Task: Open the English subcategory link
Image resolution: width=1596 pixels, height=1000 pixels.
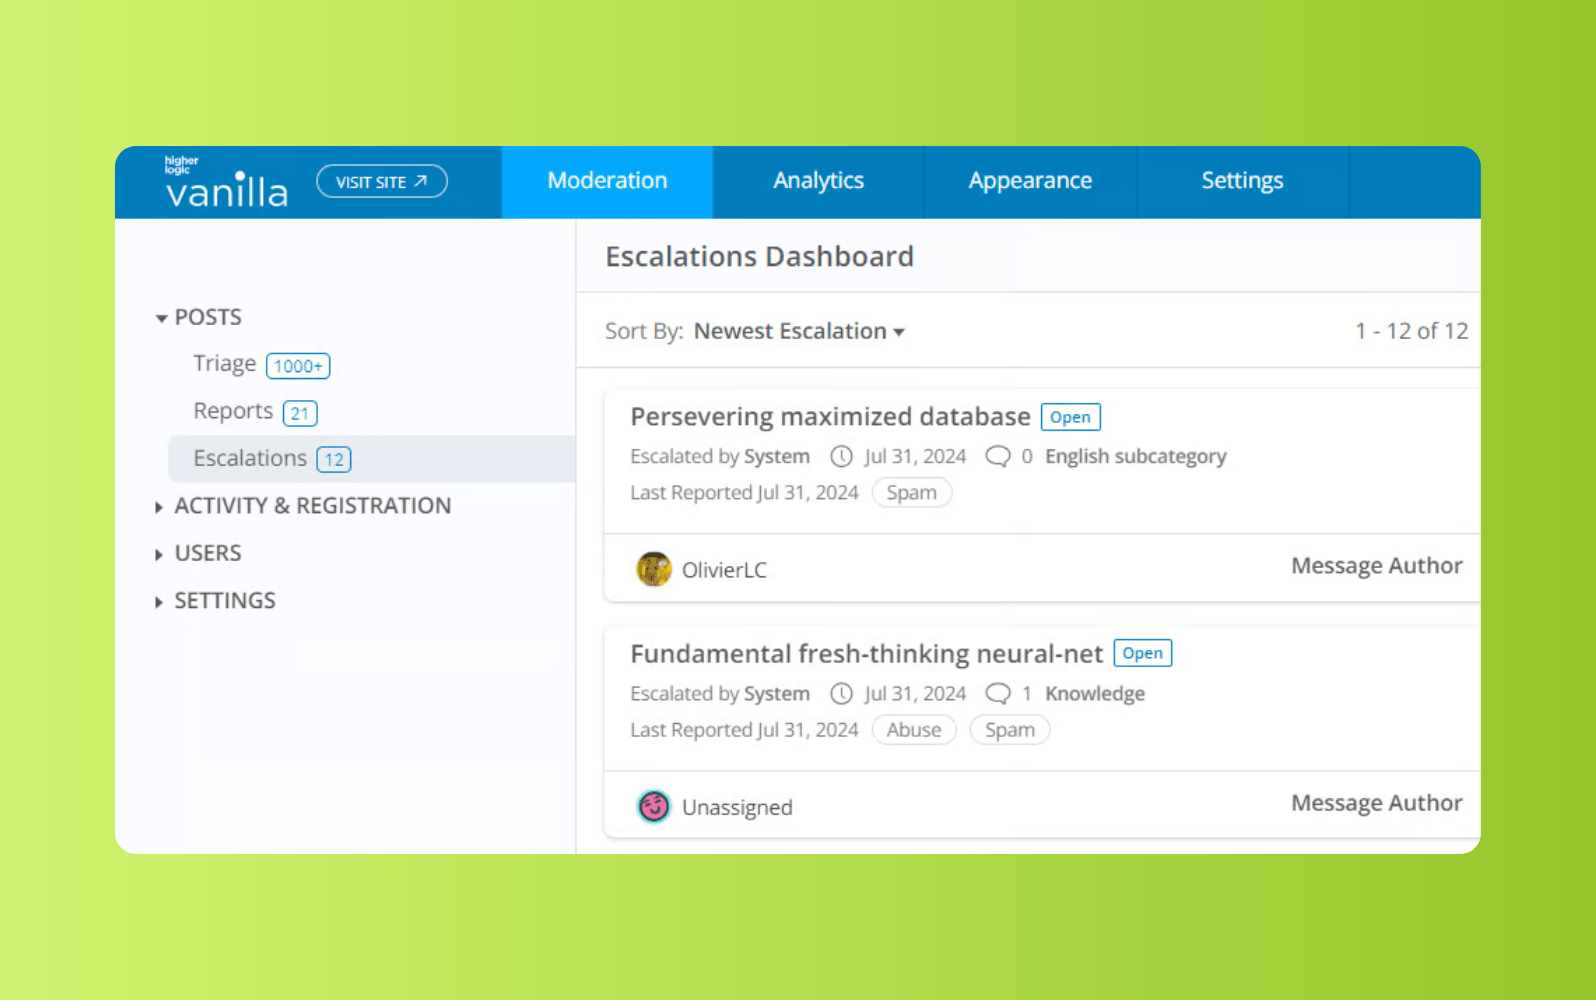Action: (x=1136, y=457)
